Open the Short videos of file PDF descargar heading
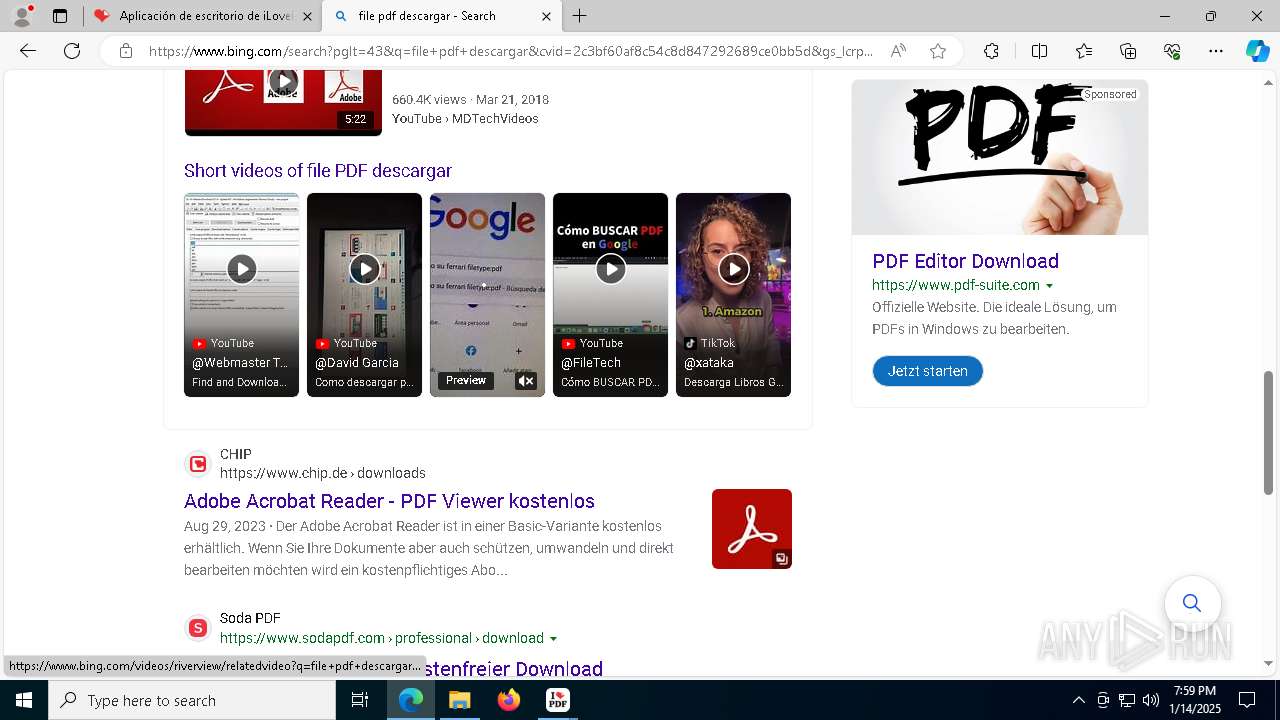Viewport: 1280px width, 720px height. coord(318,171)
